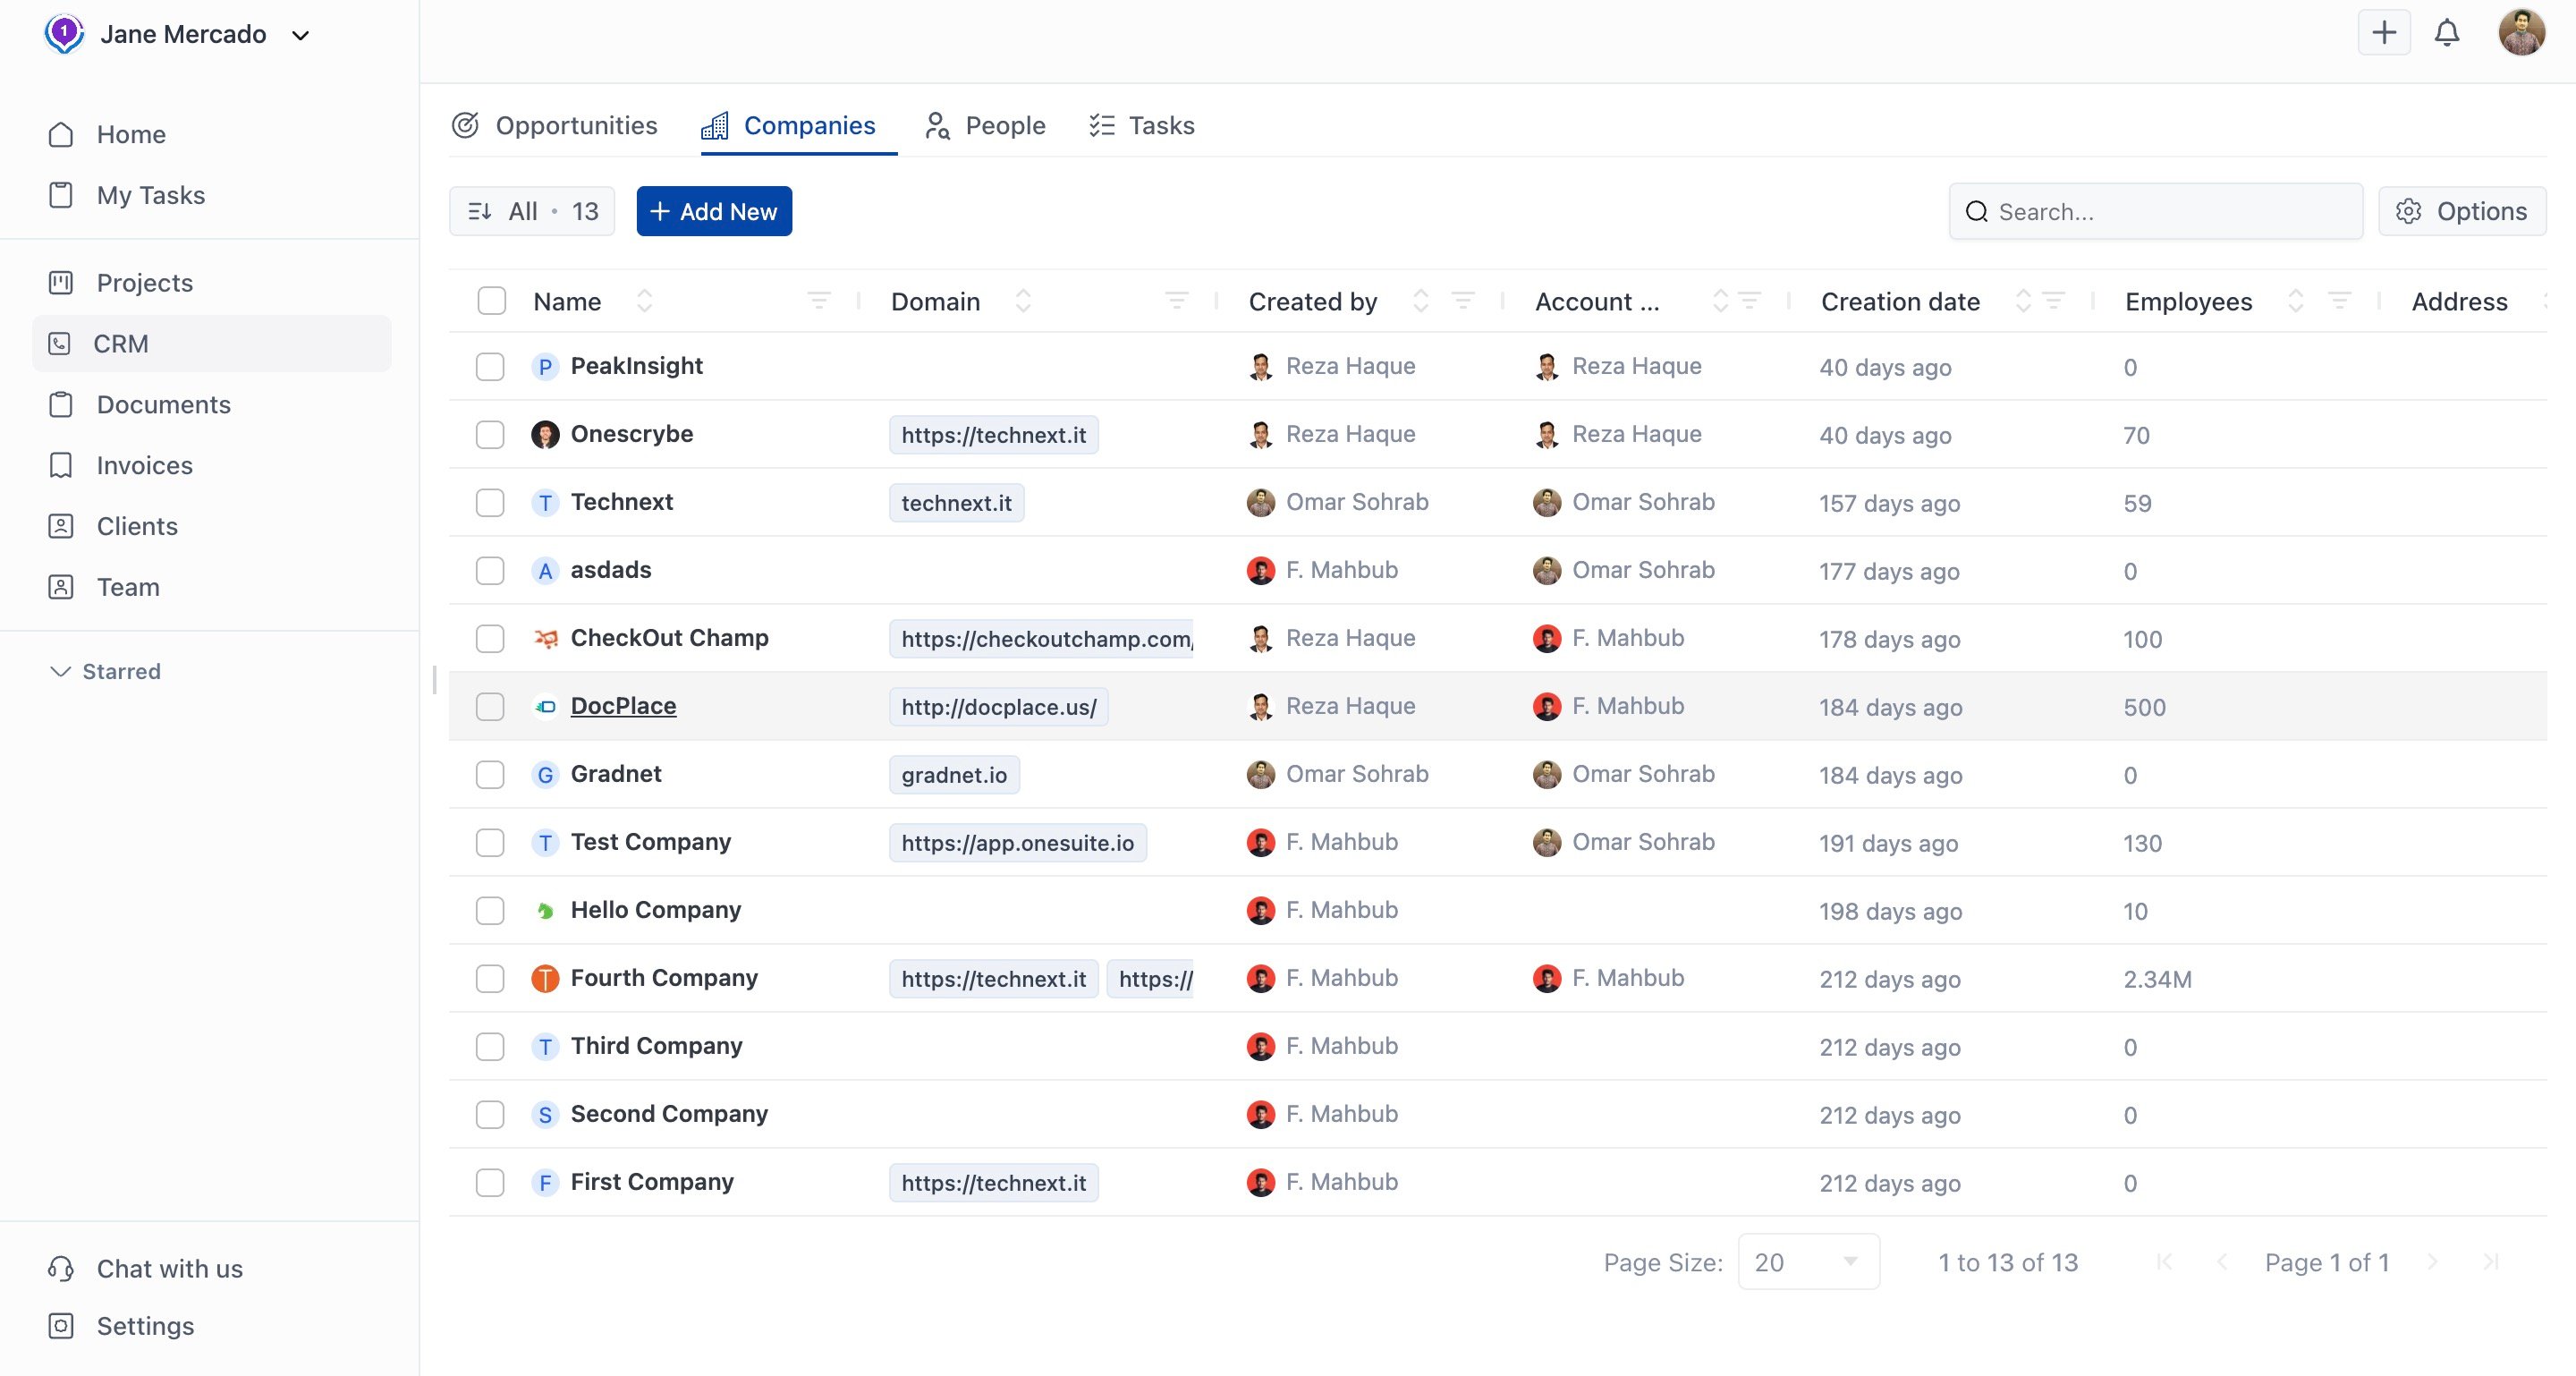Tick the Gradnet row checkbox
Image resolution: width=2576 pixels, height=1376 pixels.
pos(490,775)
